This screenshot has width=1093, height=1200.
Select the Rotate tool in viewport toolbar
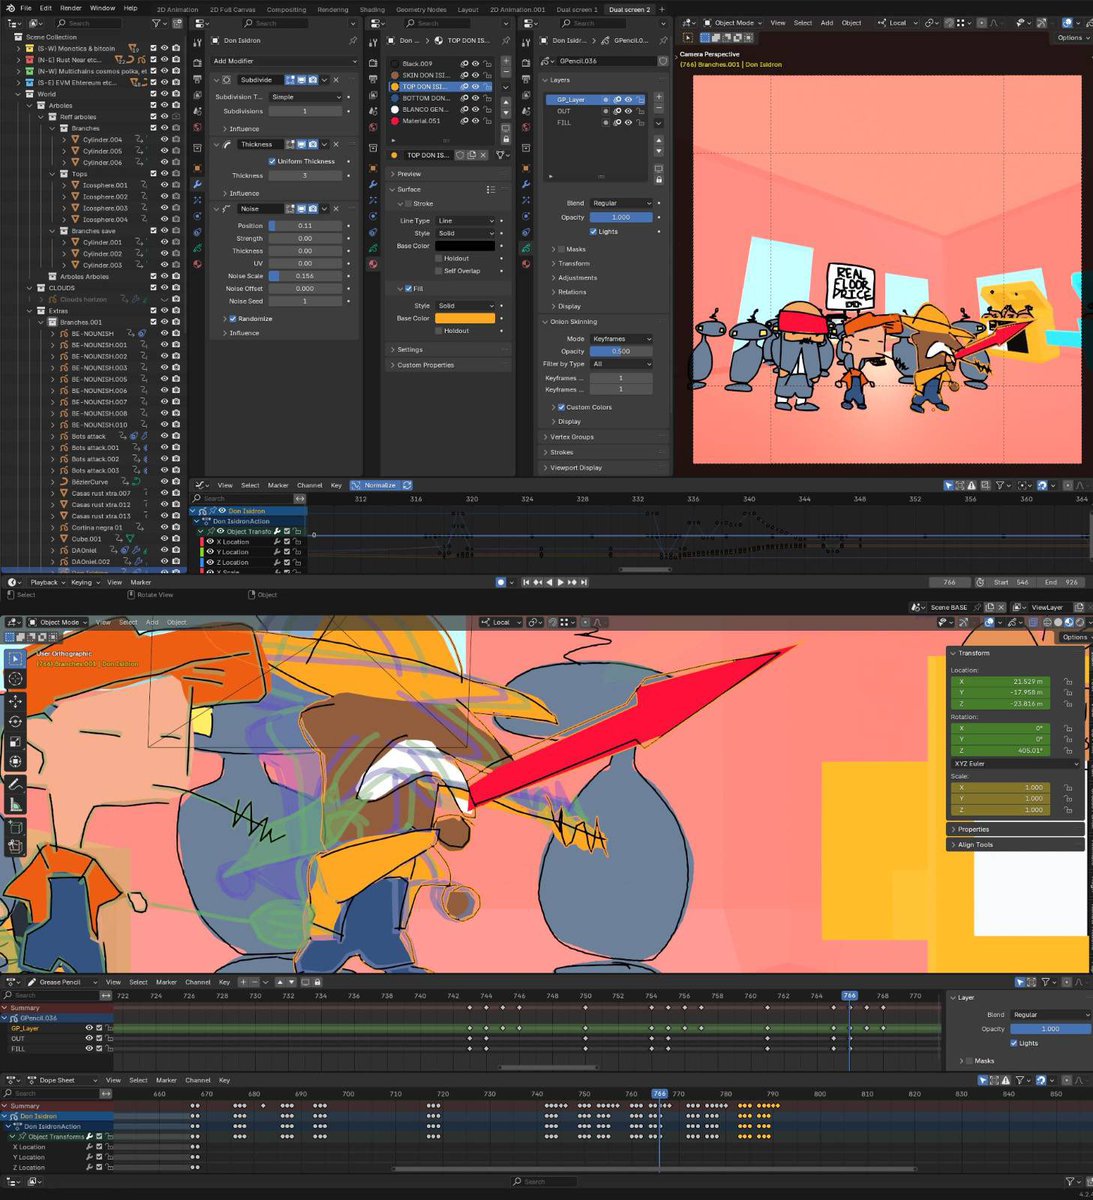(x=15, y=721)
